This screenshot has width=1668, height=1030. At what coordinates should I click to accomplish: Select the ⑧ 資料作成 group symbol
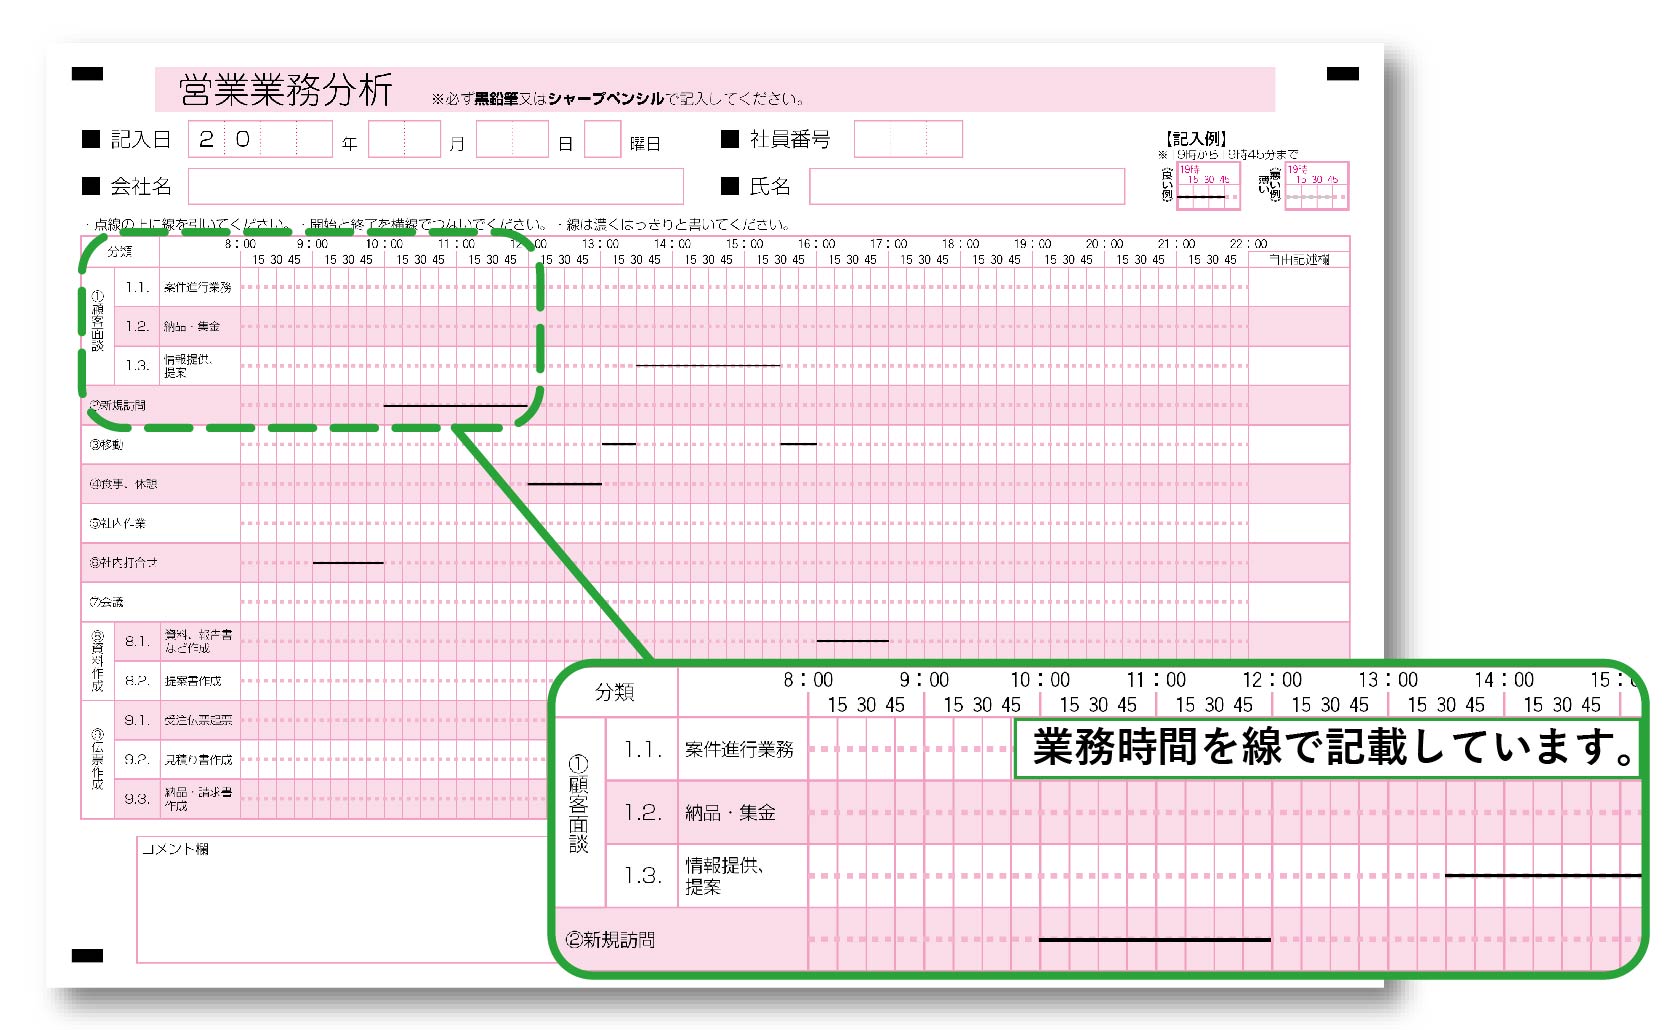pos(97,660)
